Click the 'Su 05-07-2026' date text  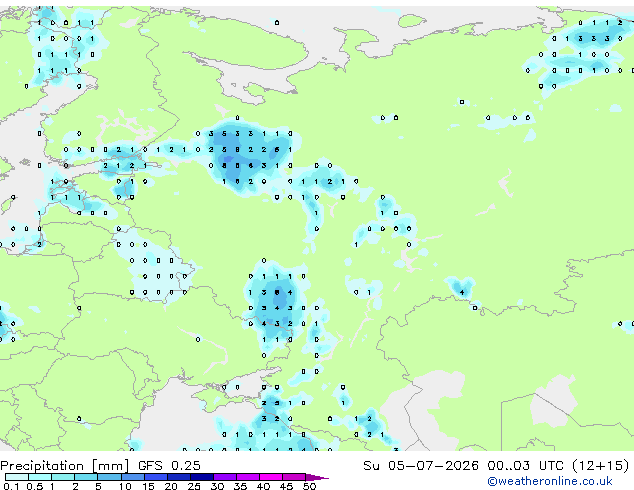tap(421, 466)
